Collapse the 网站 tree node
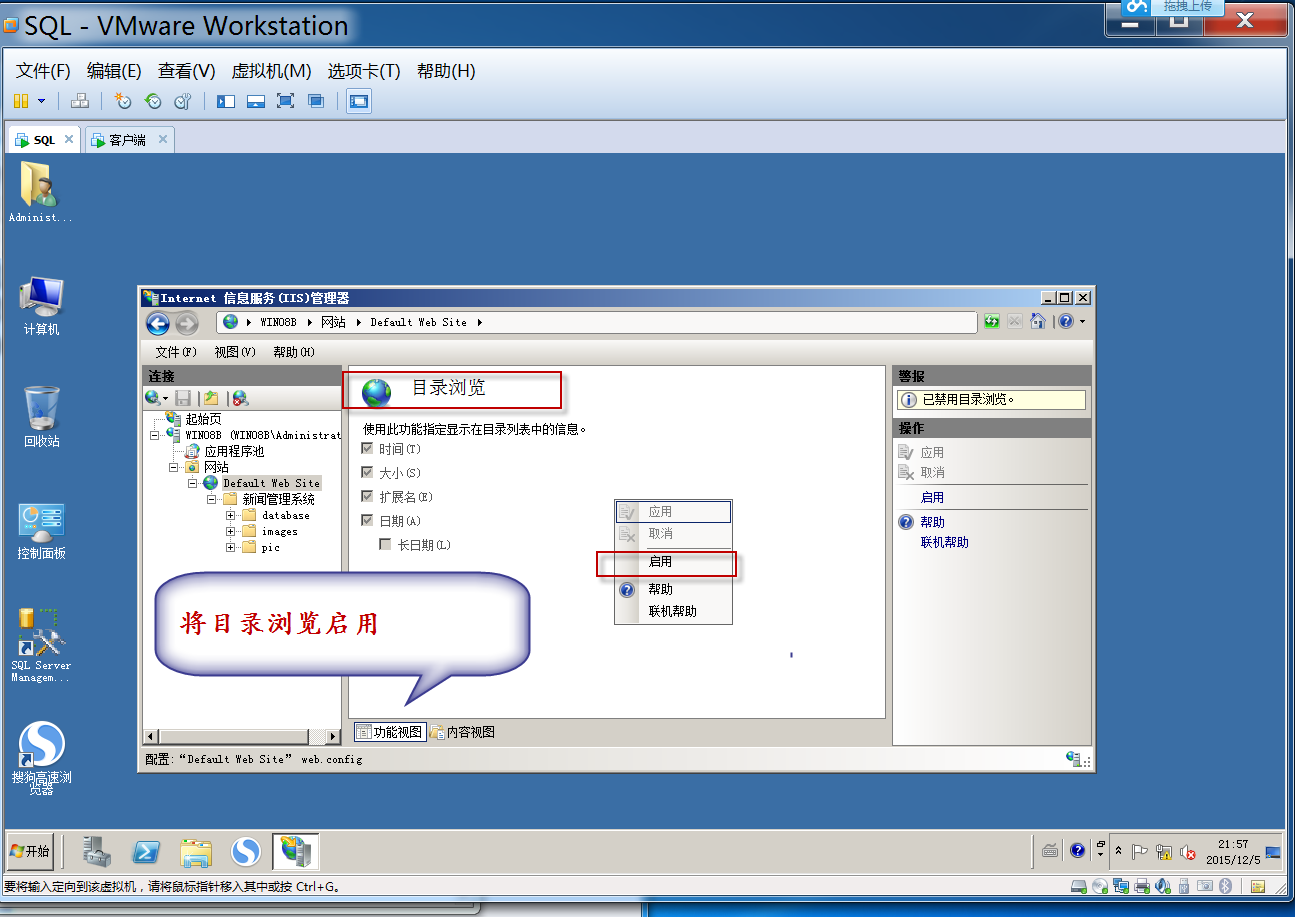 point(174,467)
